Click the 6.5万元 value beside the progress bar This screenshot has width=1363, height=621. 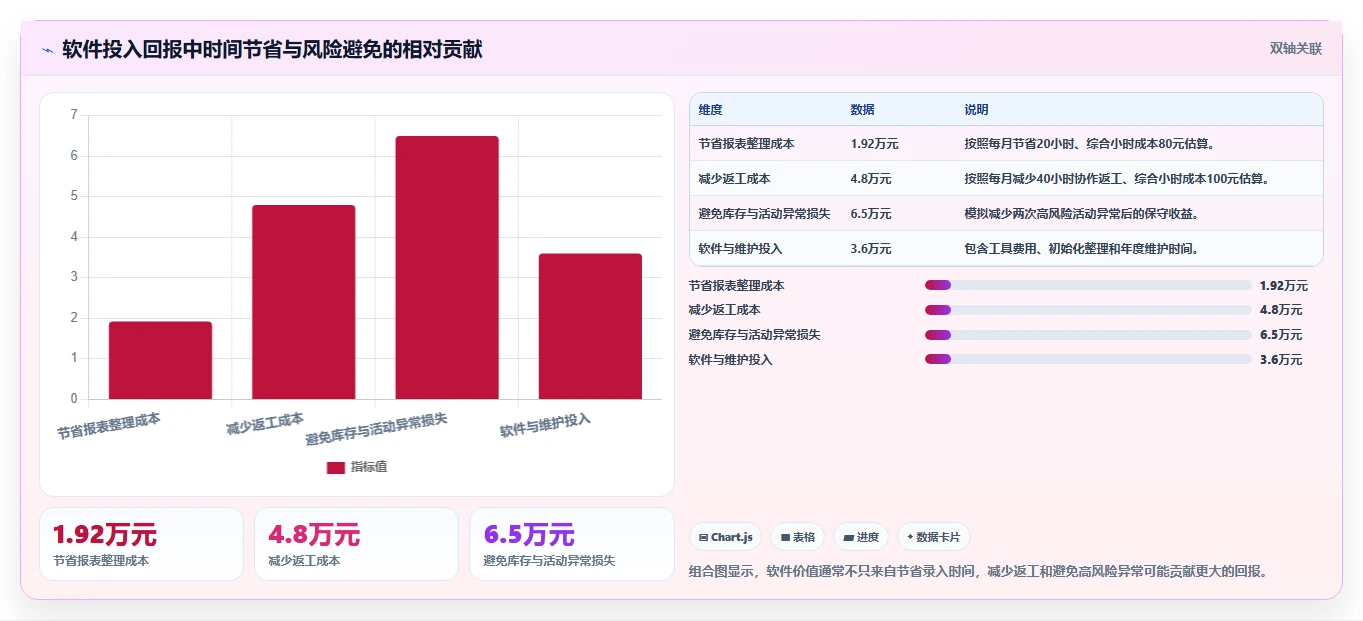coord(1281,335)
